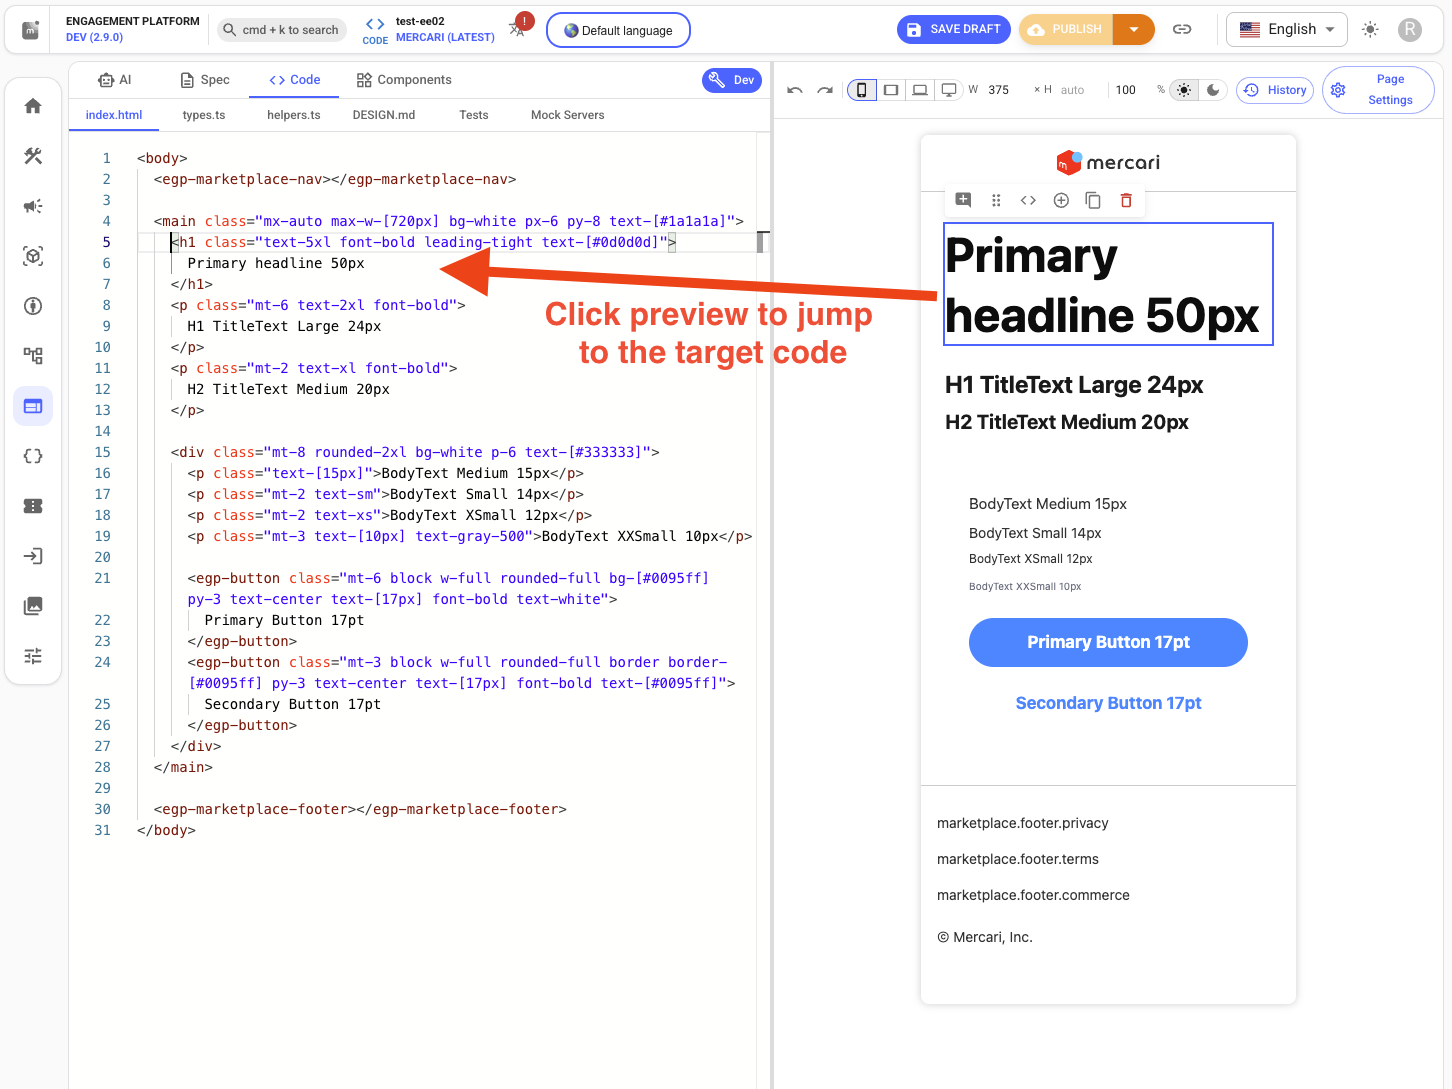This screenshot has width=1452, height=1089.
Task: Open the Publish dropdown arrow
Action: 1134,29
